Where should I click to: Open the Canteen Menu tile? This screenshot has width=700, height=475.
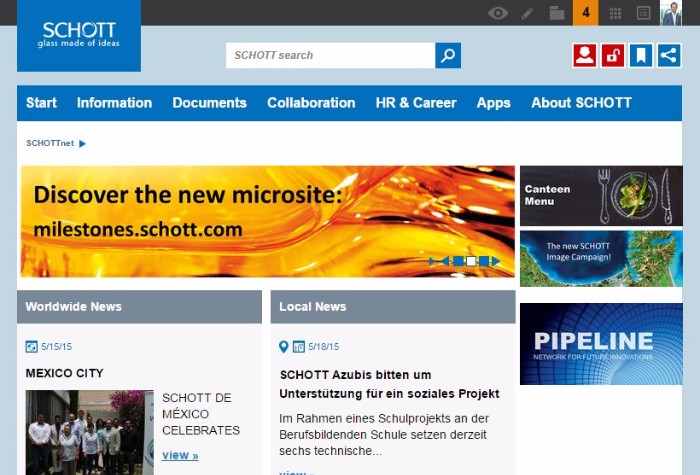601,196
